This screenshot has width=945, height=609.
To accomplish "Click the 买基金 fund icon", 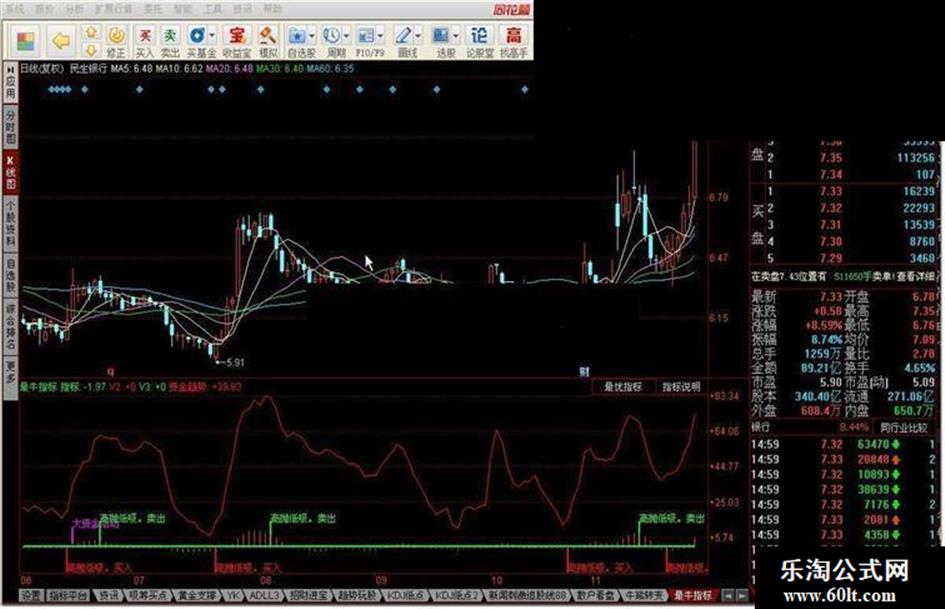I will point(197,36).
